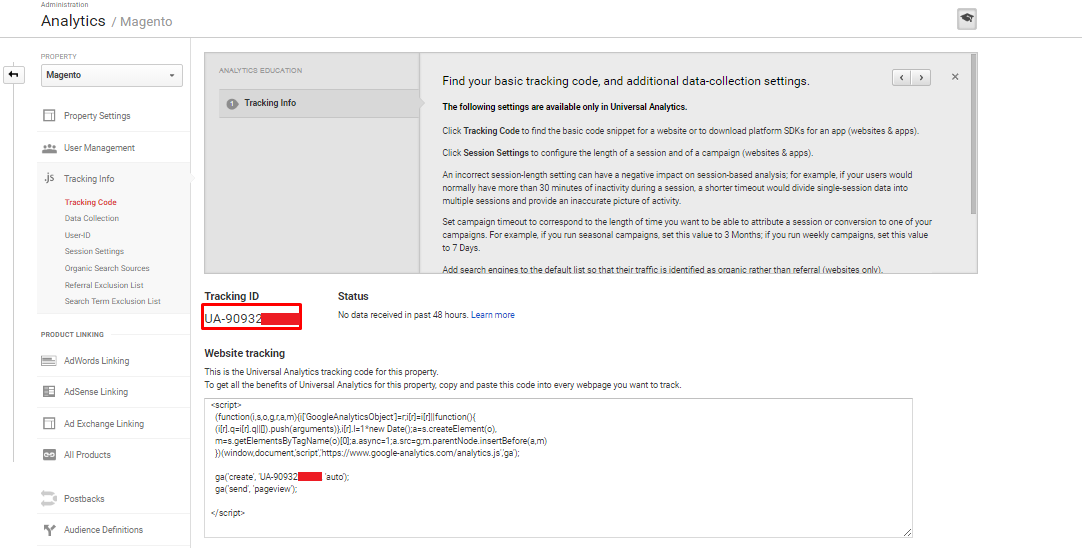This screenshot has height=548, width=1082.
Task: Click inside the tracking code text area
Action: tap(558, 467)
